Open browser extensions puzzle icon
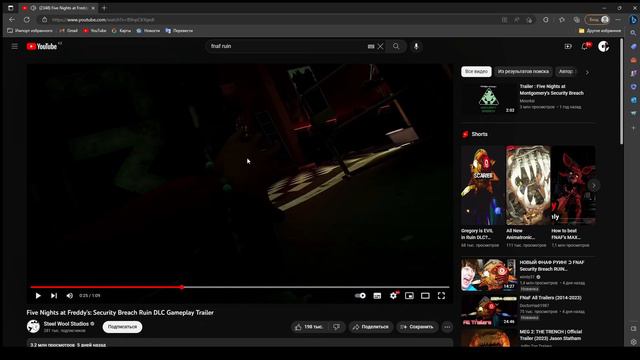This screenshot has width=640, height=360. 546,20
